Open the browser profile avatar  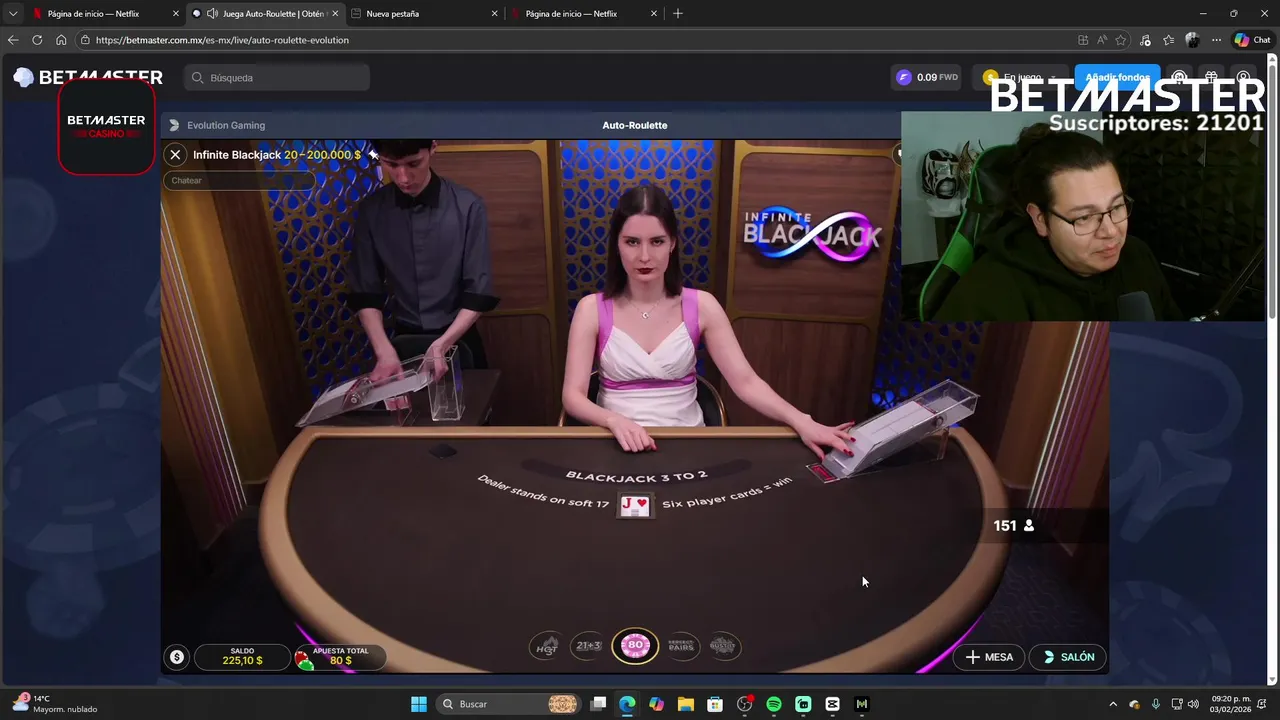(x=1192, y=40)
